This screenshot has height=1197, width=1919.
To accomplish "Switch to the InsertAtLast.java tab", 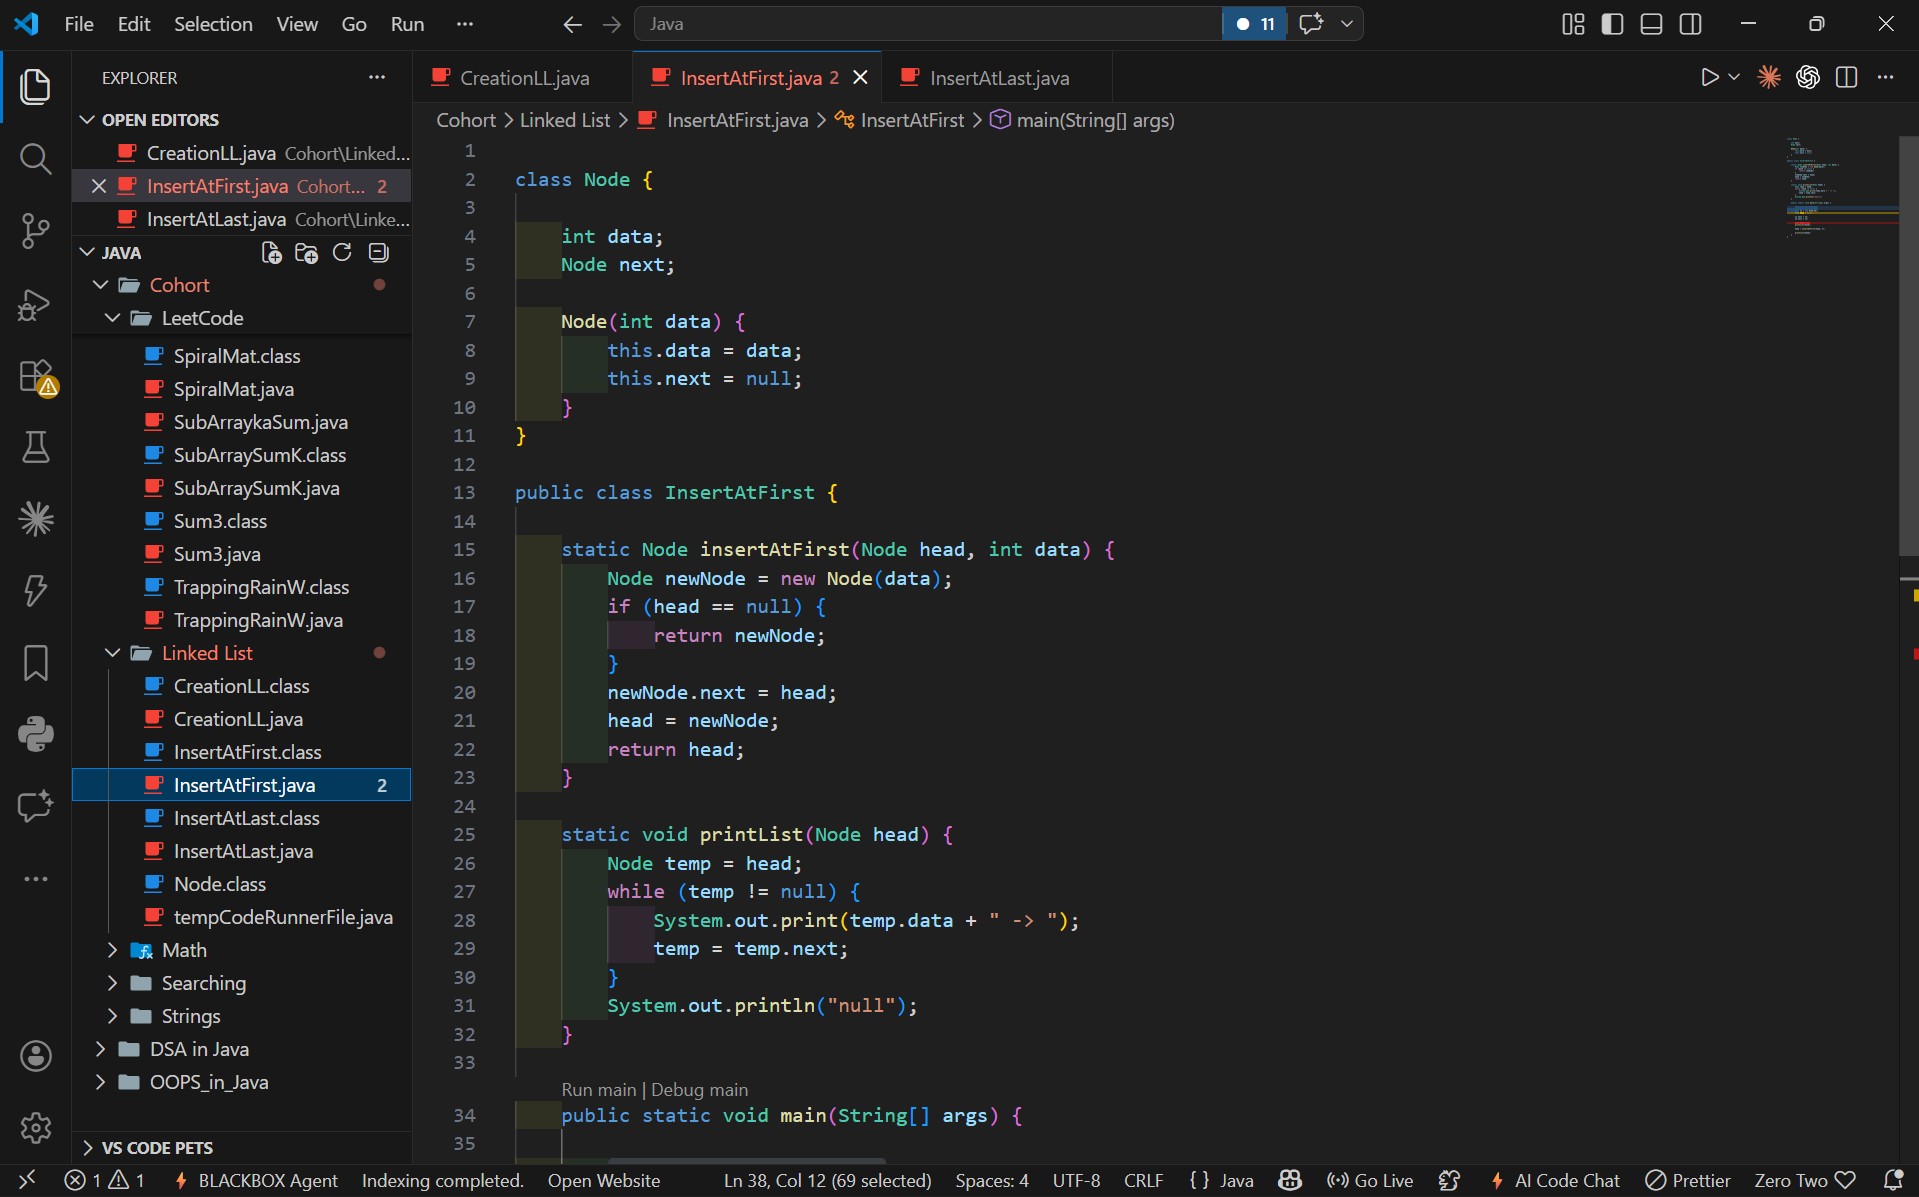I will click(998, 78).
